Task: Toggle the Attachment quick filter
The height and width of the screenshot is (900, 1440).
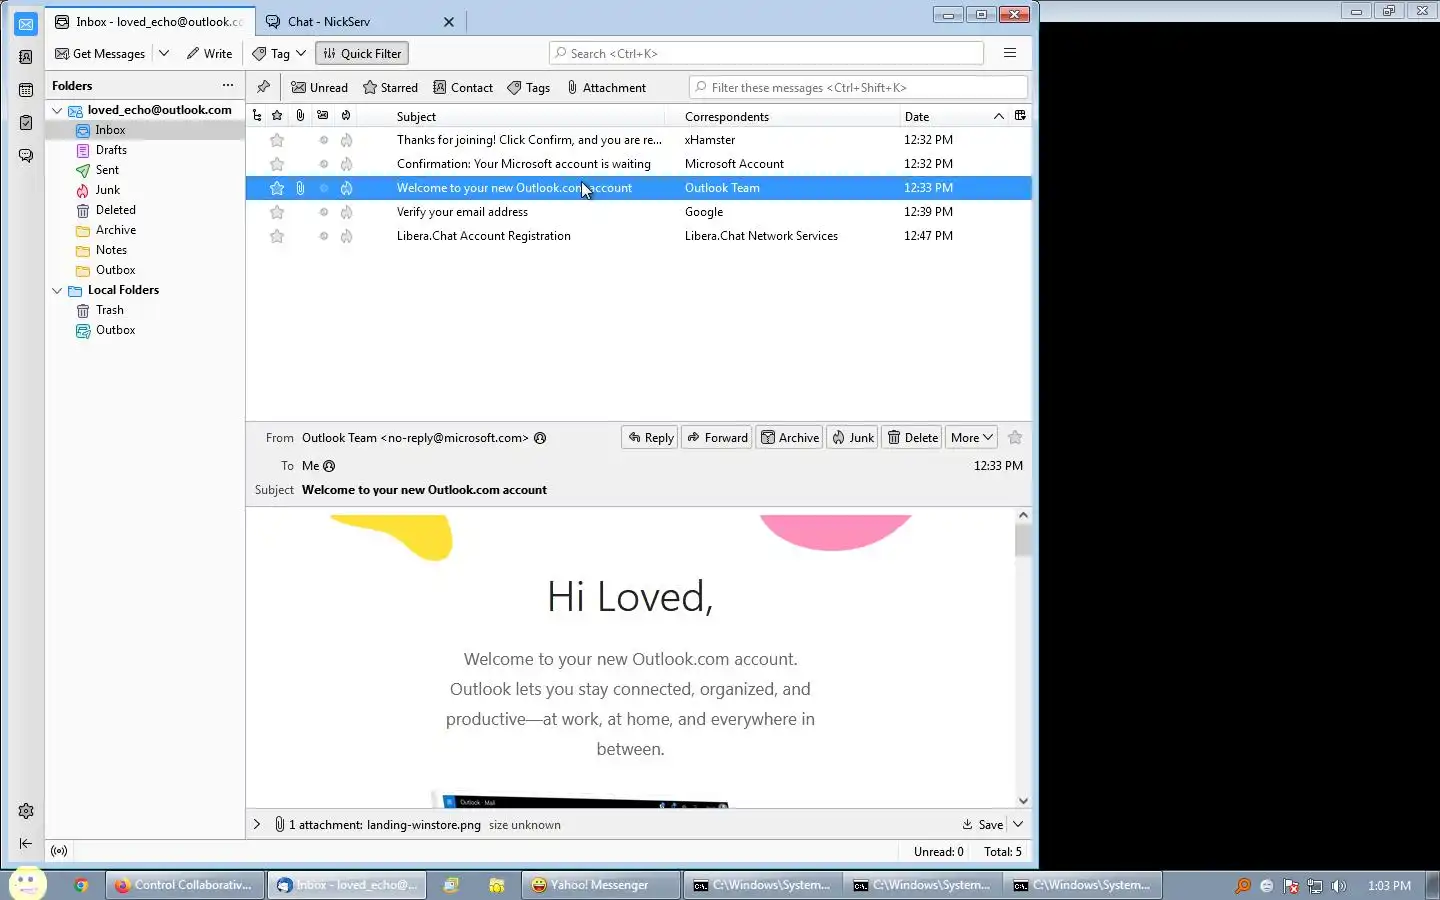Action: pos(606,88)
